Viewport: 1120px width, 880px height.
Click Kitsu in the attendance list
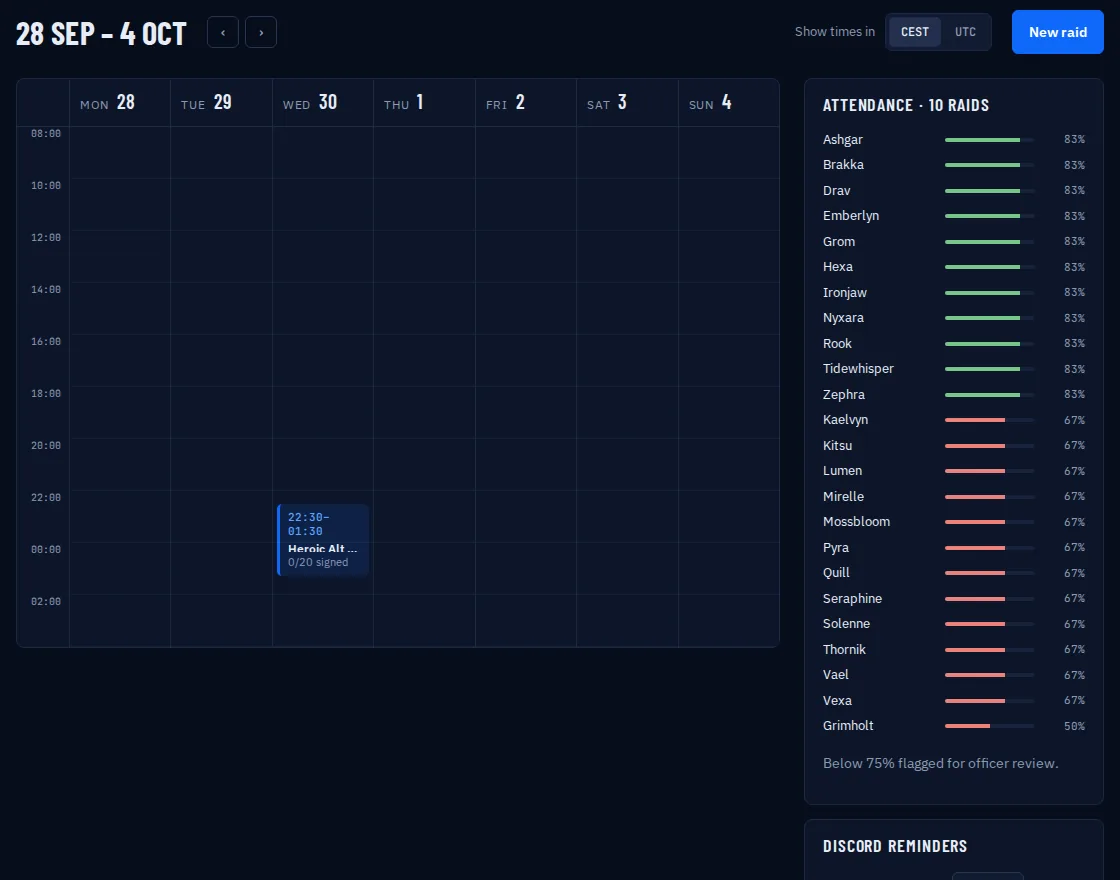[x=837, y=446]
